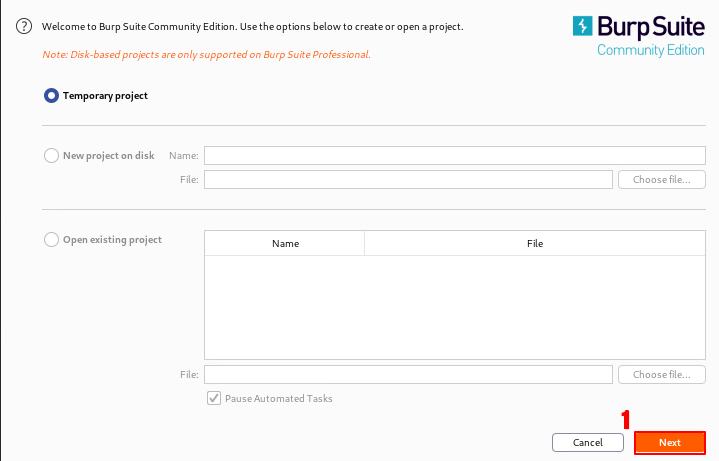Screen dimensions: 719x461
Task: Select the Open existing project radio button
Action: 52,240
